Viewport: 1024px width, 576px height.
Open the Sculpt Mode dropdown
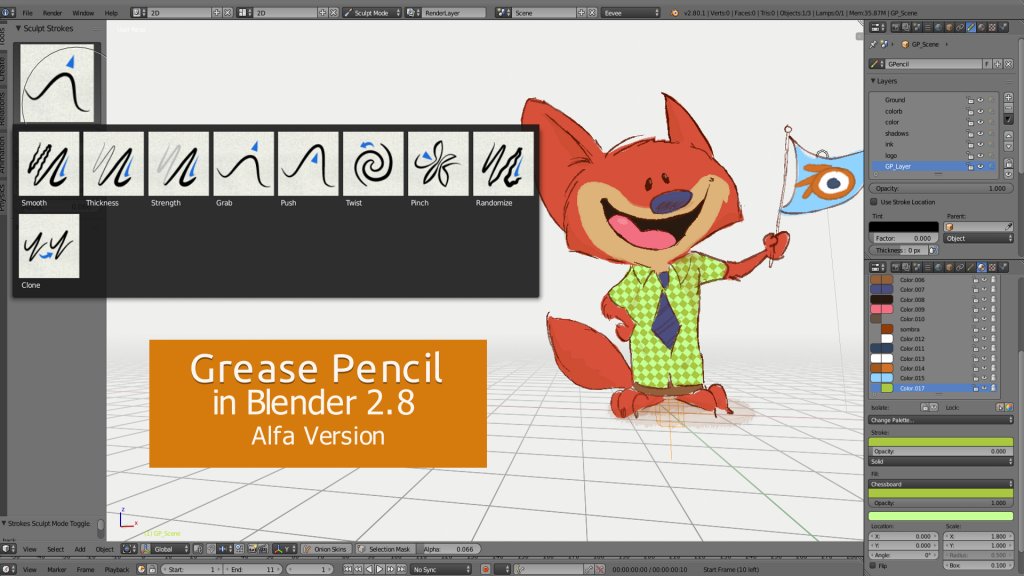(372, 12)
